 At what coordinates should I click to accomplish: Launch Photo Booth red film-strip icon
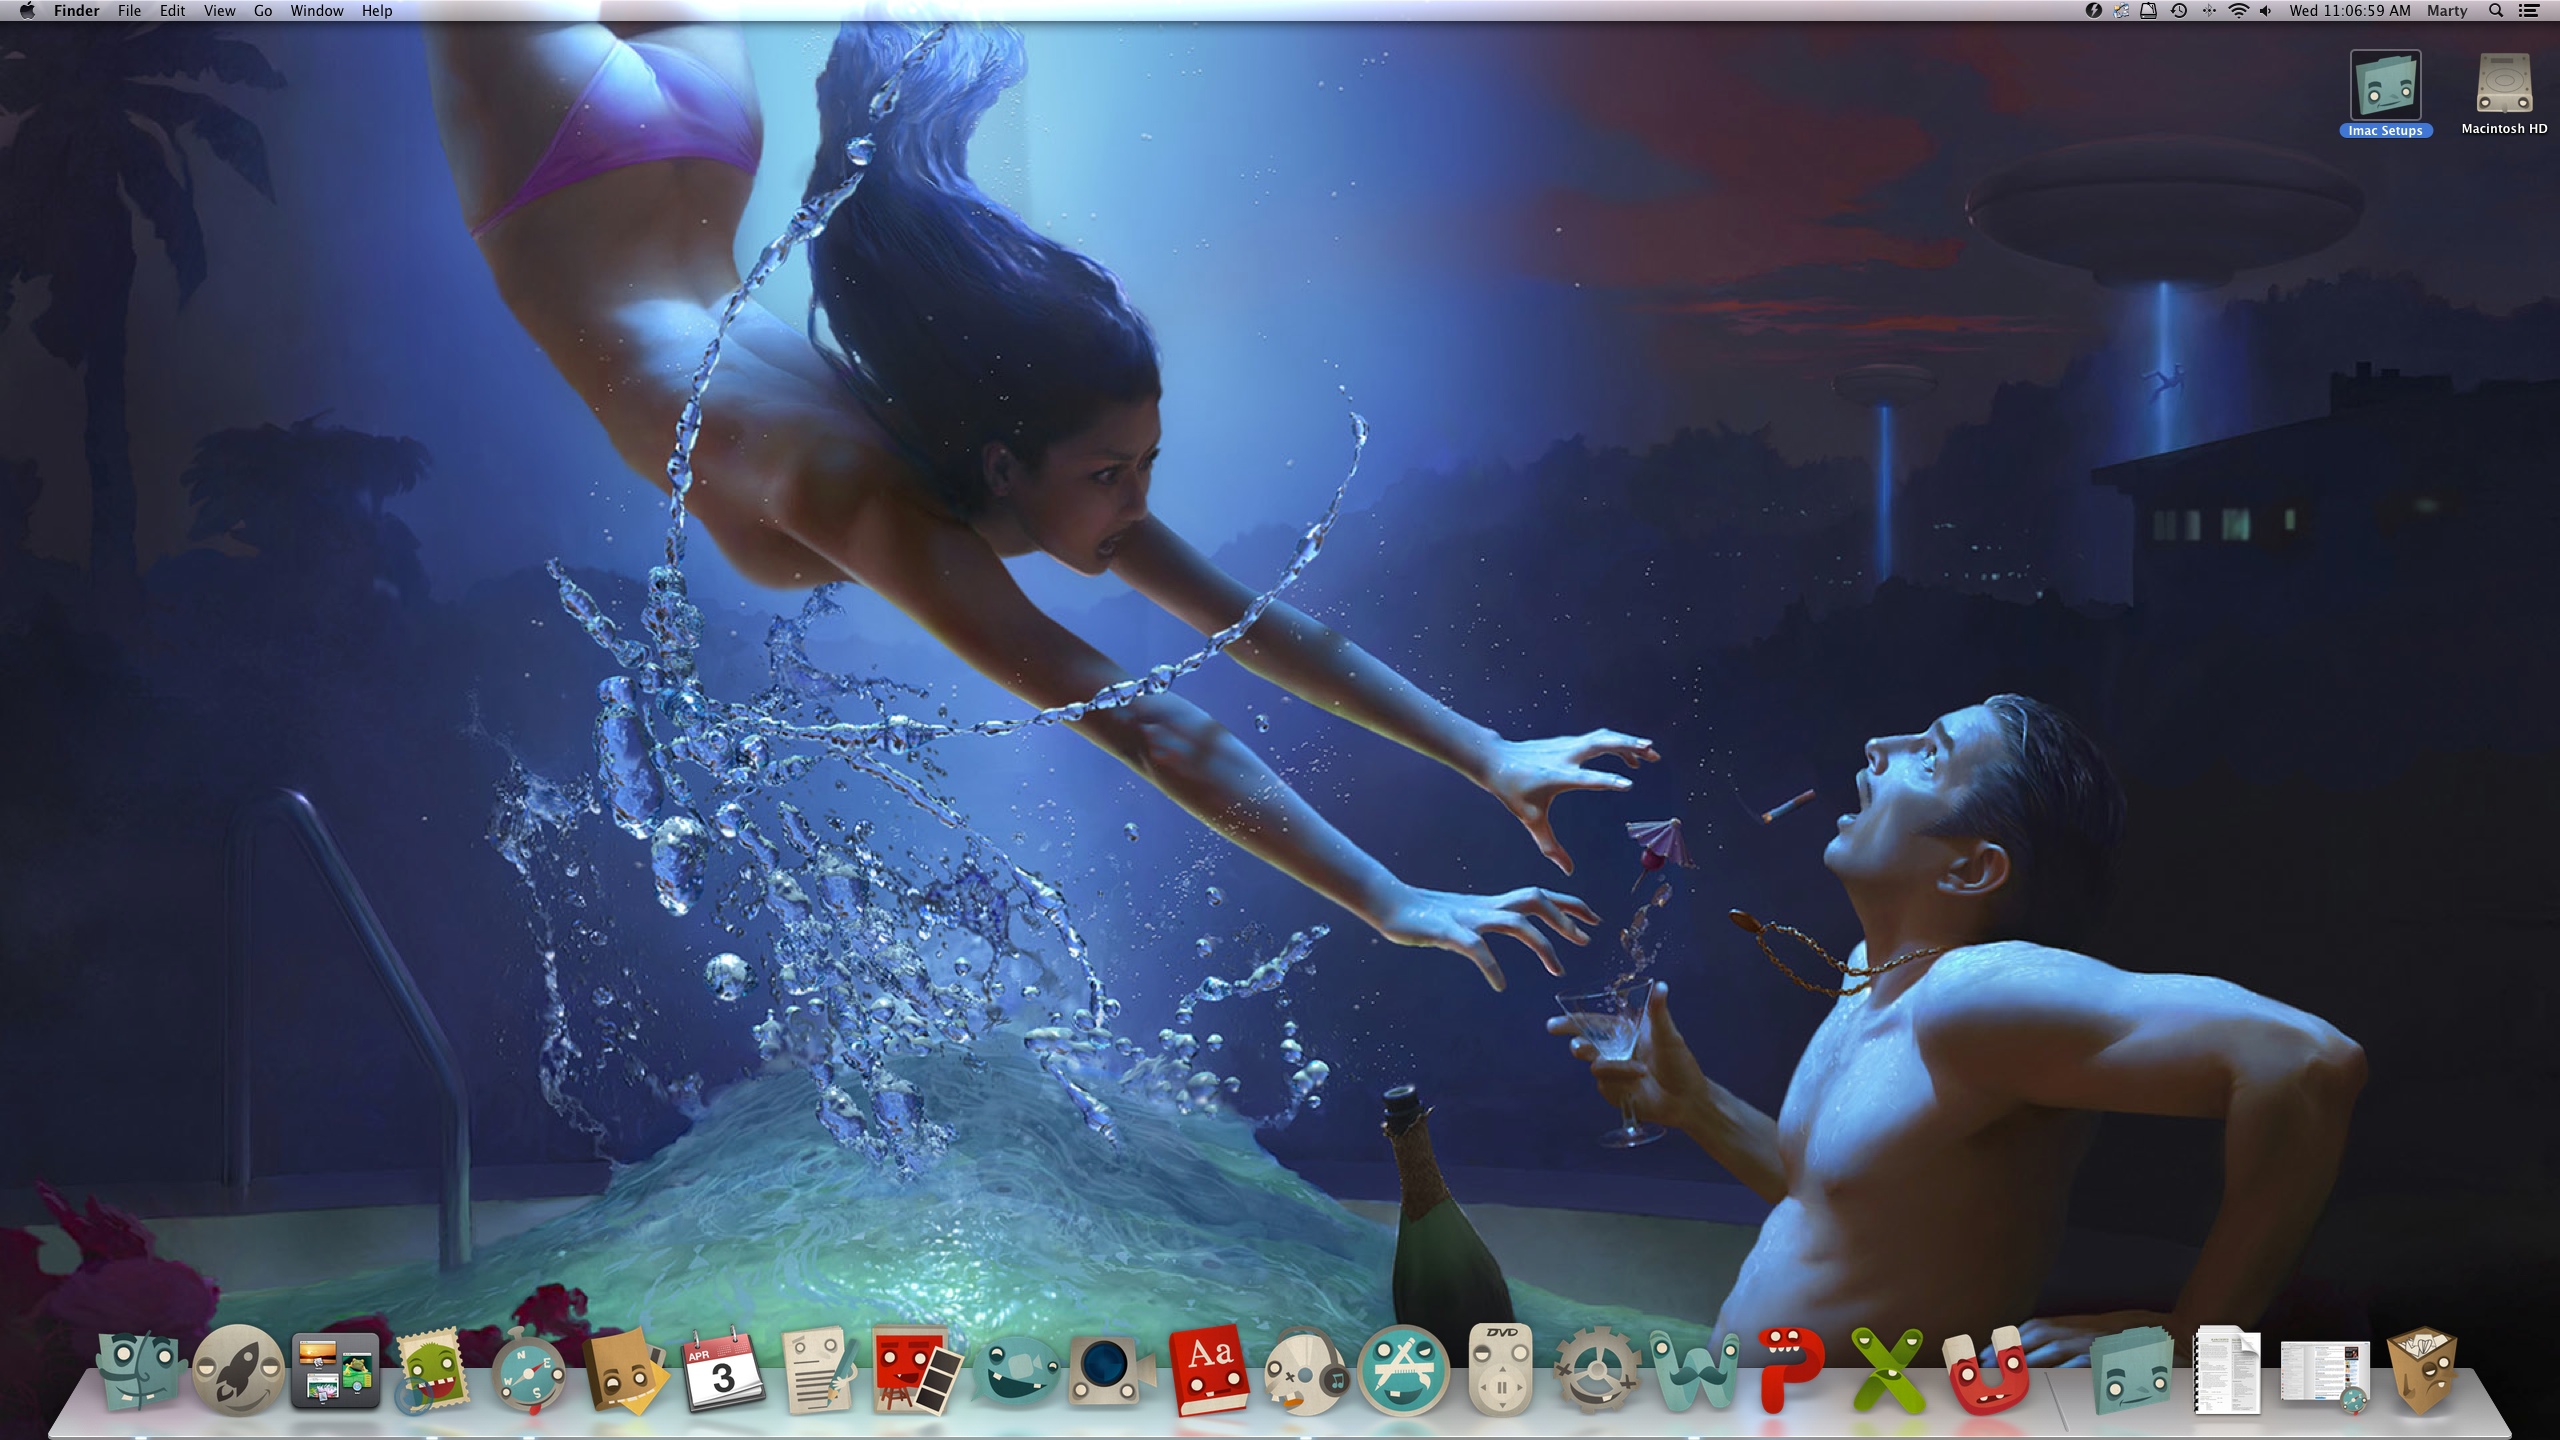[x=917, y=1370]
